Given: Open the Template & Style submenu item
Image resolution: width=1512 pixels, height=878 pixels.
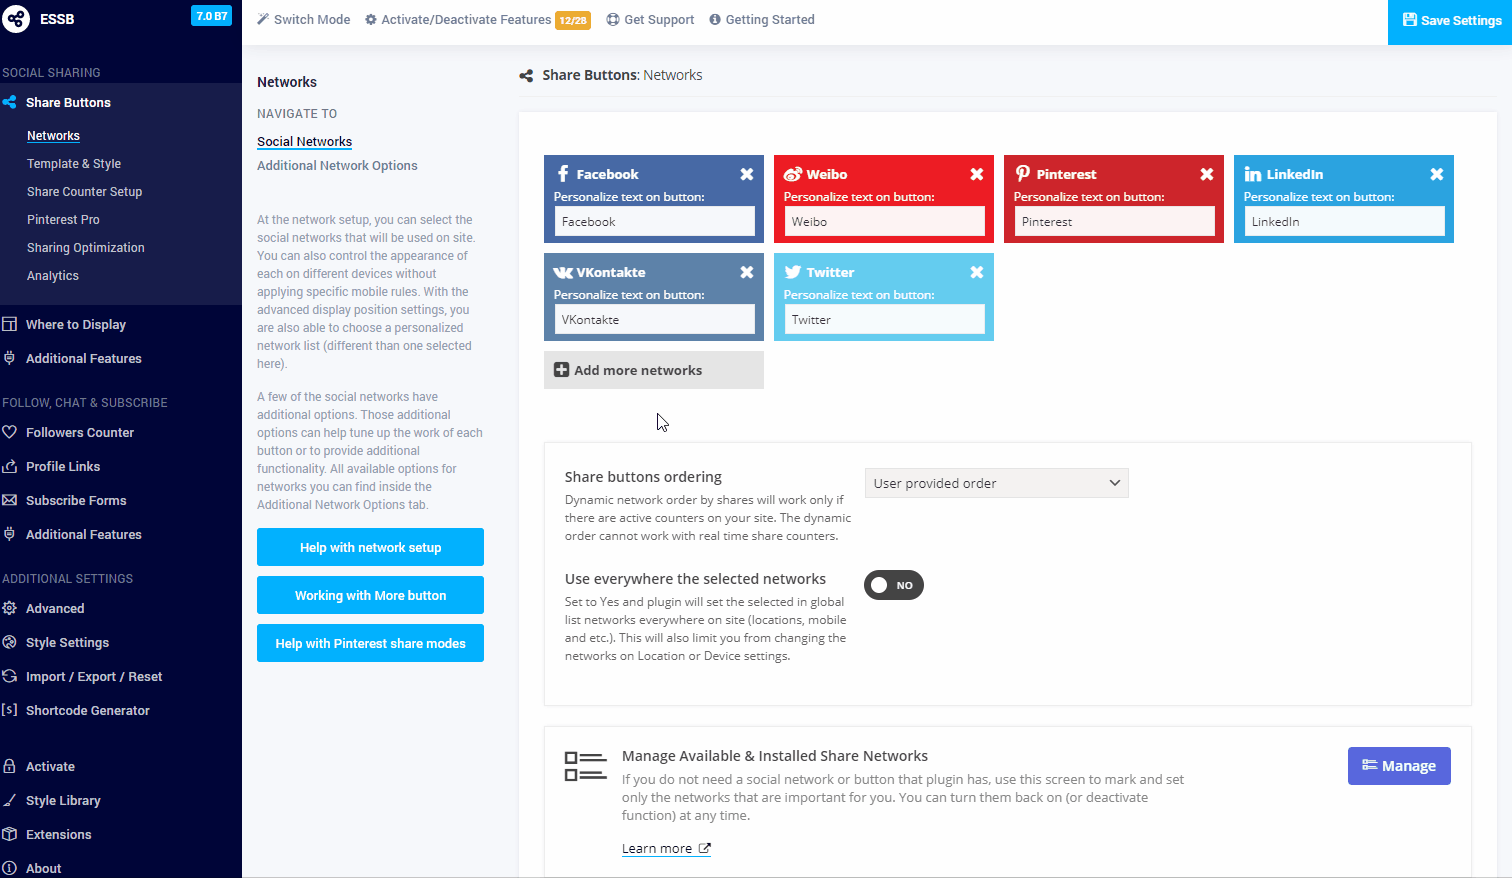Looking at the screenshot, I should pos(74,164).
